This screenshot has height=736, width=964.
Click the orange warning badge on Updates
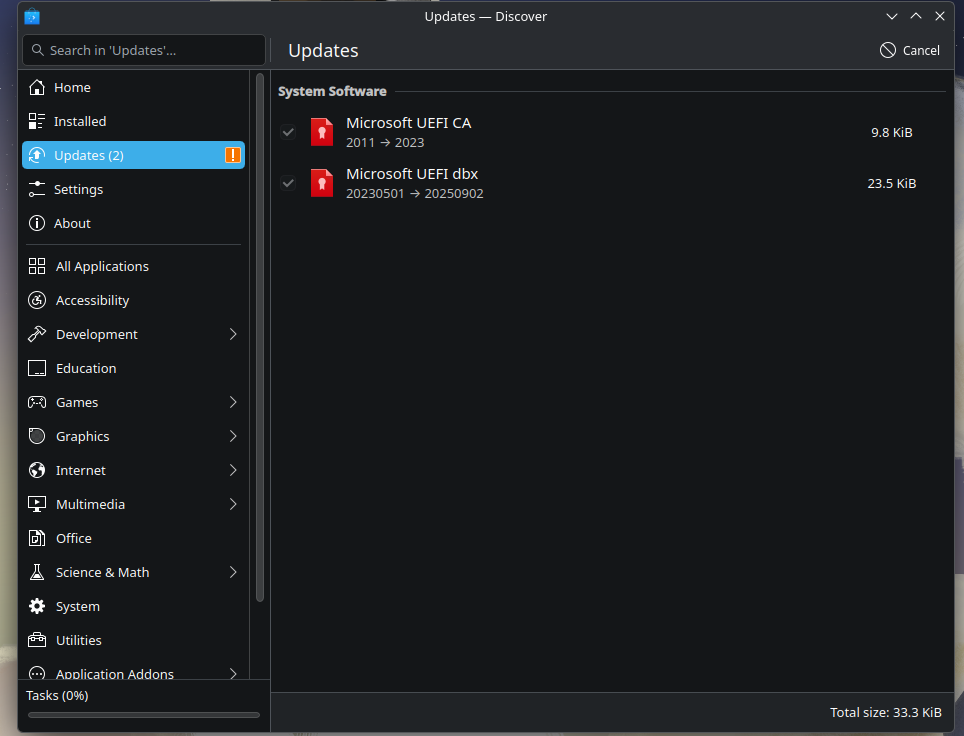click(233, 155)
